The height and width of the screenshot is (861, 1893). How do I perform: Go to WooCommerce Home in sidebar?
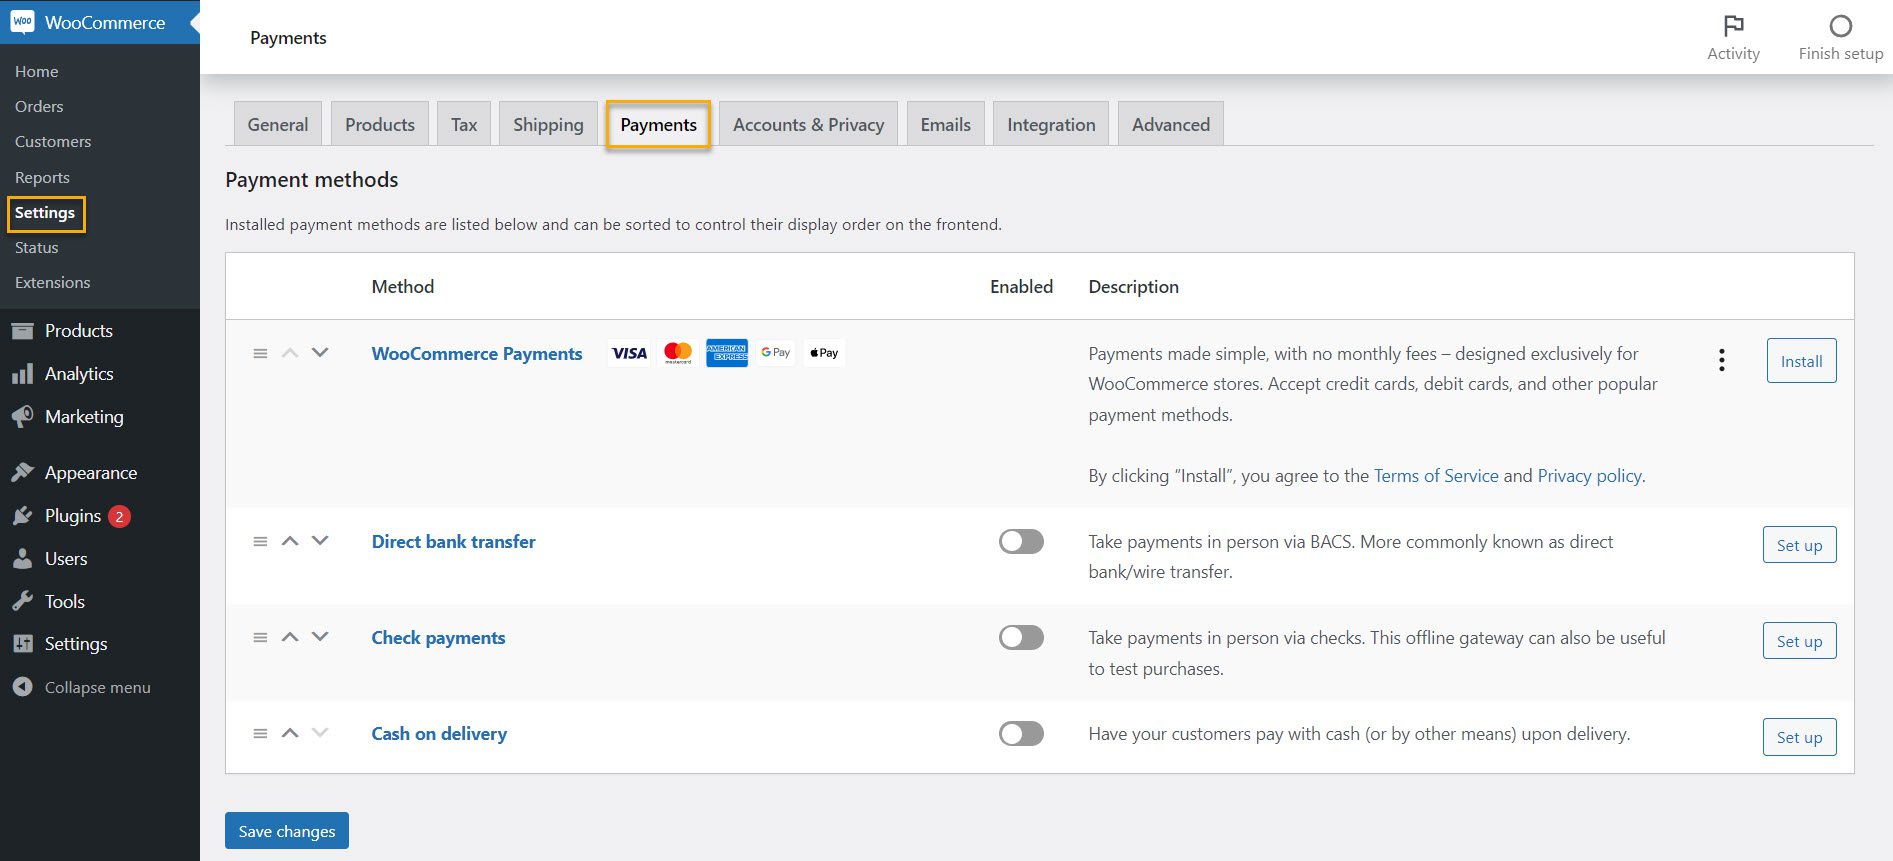[x=37, y=71]
